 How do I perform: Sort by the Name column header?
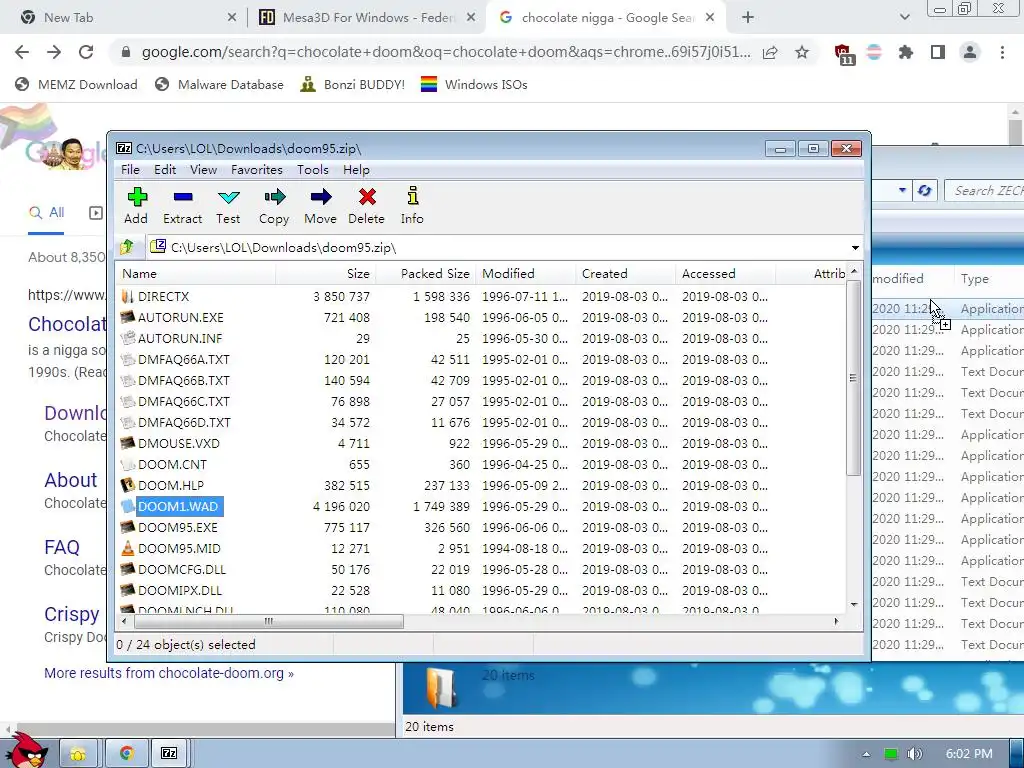196,274
